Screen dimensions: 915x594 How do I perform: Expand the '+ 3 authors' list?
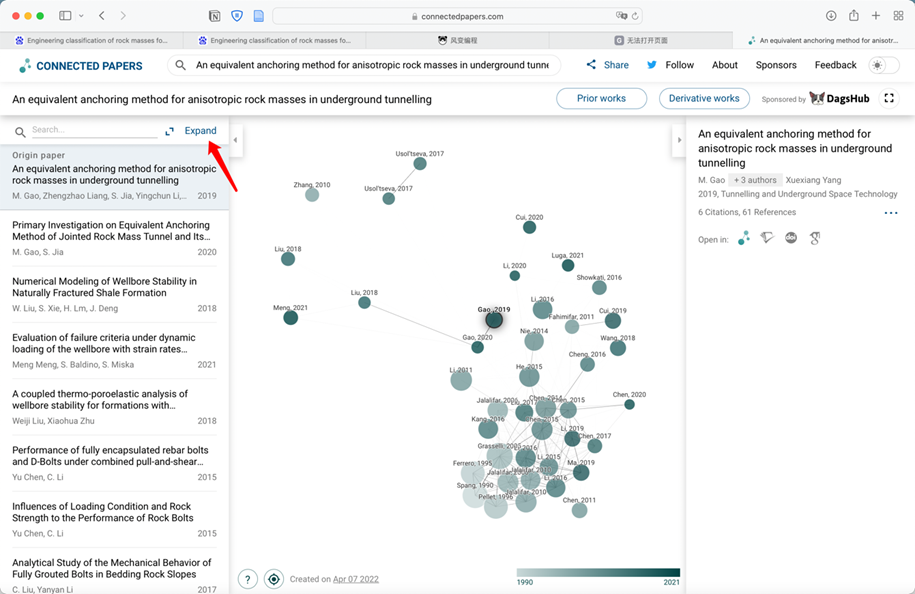(755, 180)
